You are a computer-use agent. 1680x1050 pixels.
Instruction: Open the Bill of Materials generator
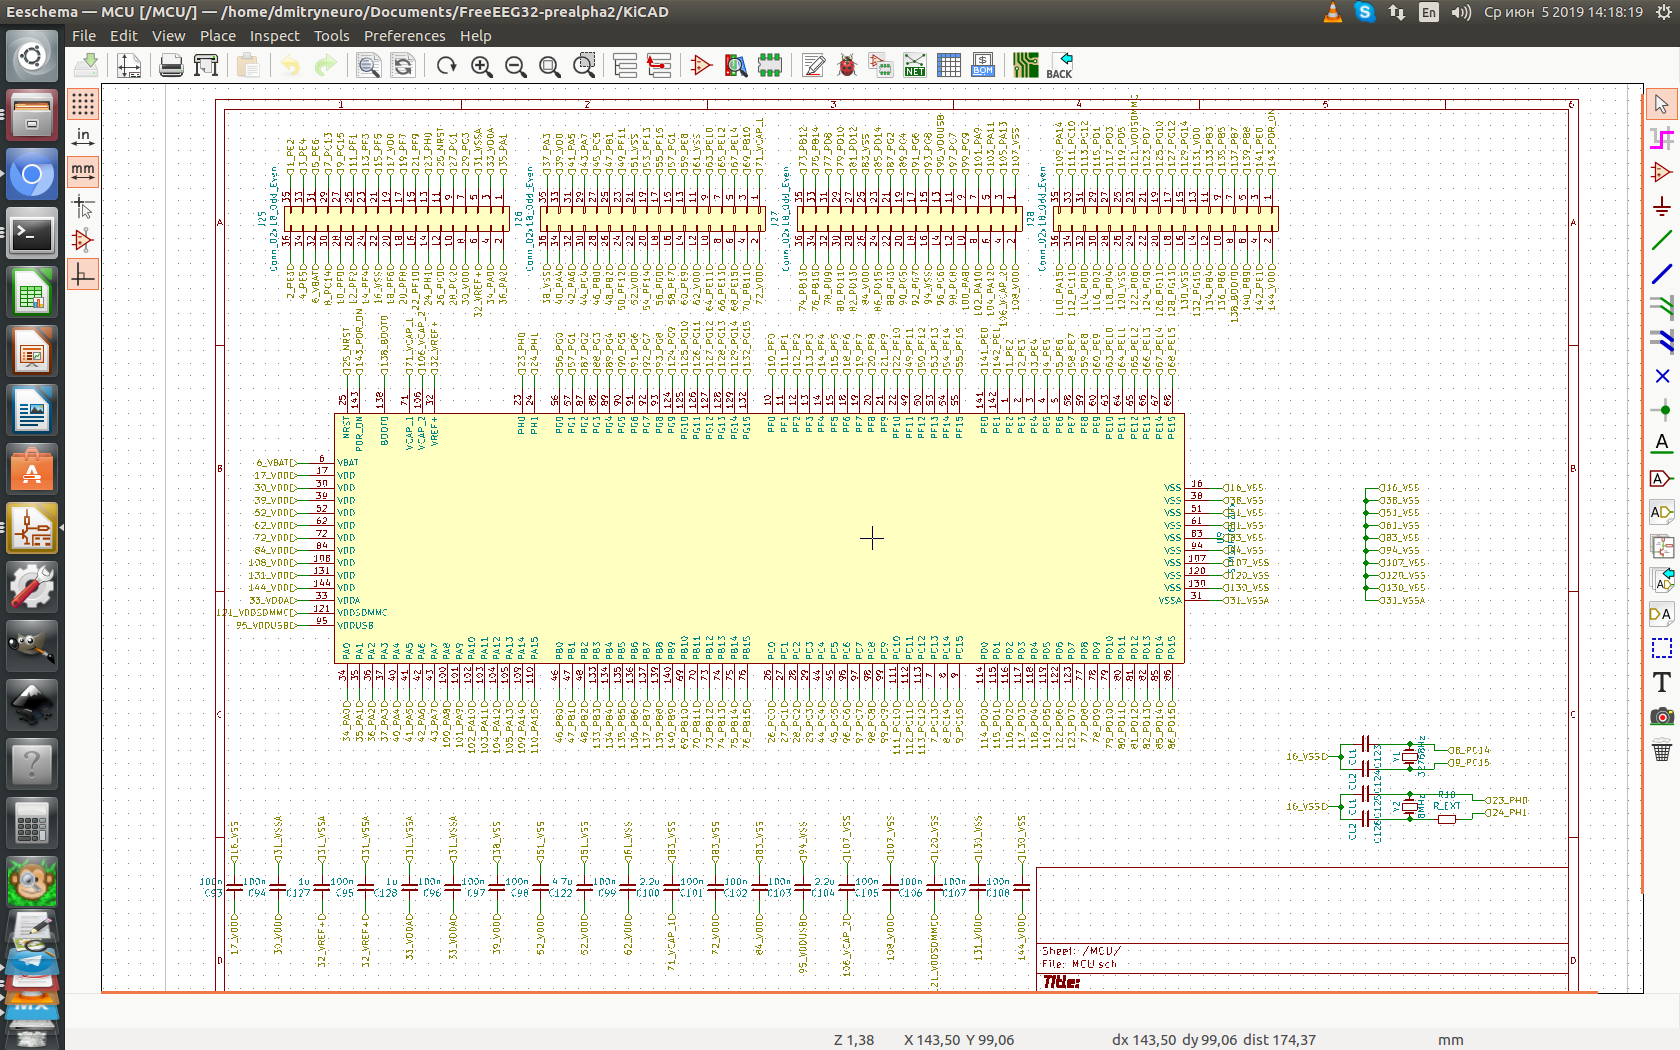point(982,66)
